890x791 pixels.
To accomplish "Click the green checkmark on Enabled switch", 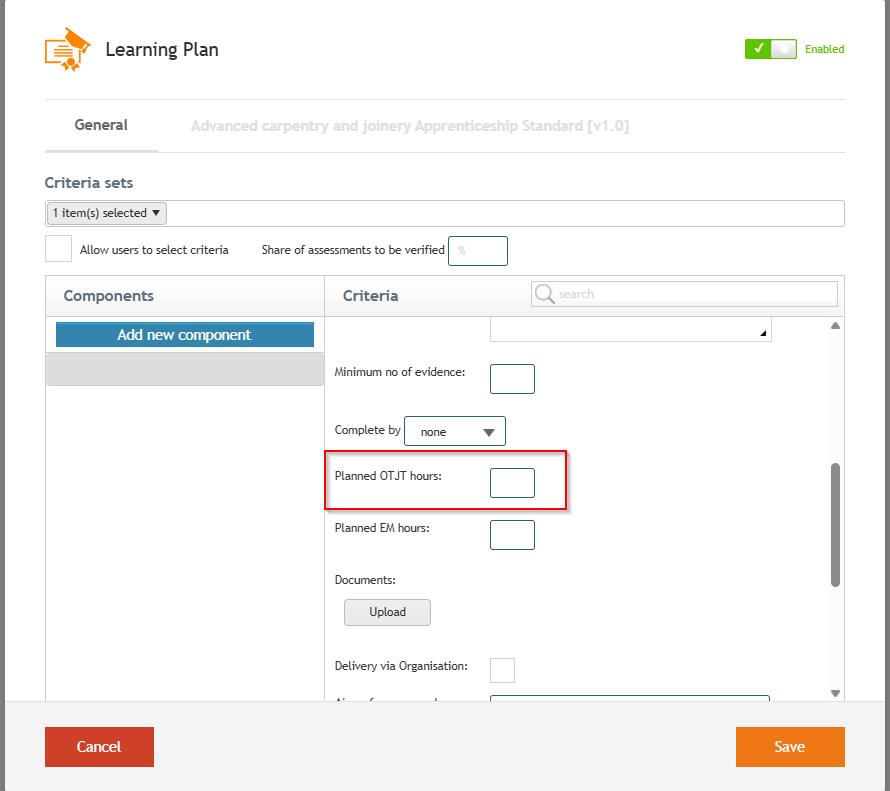I will [758, 49].
